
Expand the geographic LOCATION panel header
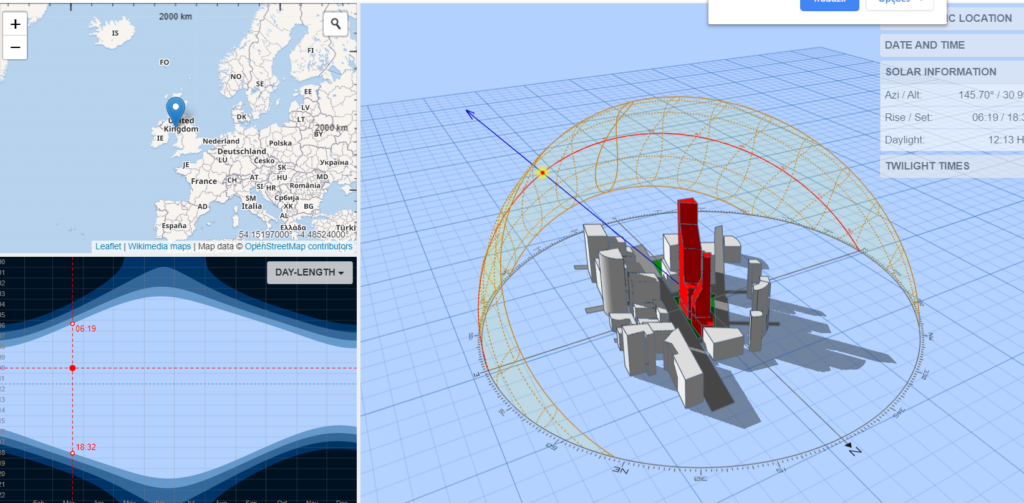click(x=952, y=18)
